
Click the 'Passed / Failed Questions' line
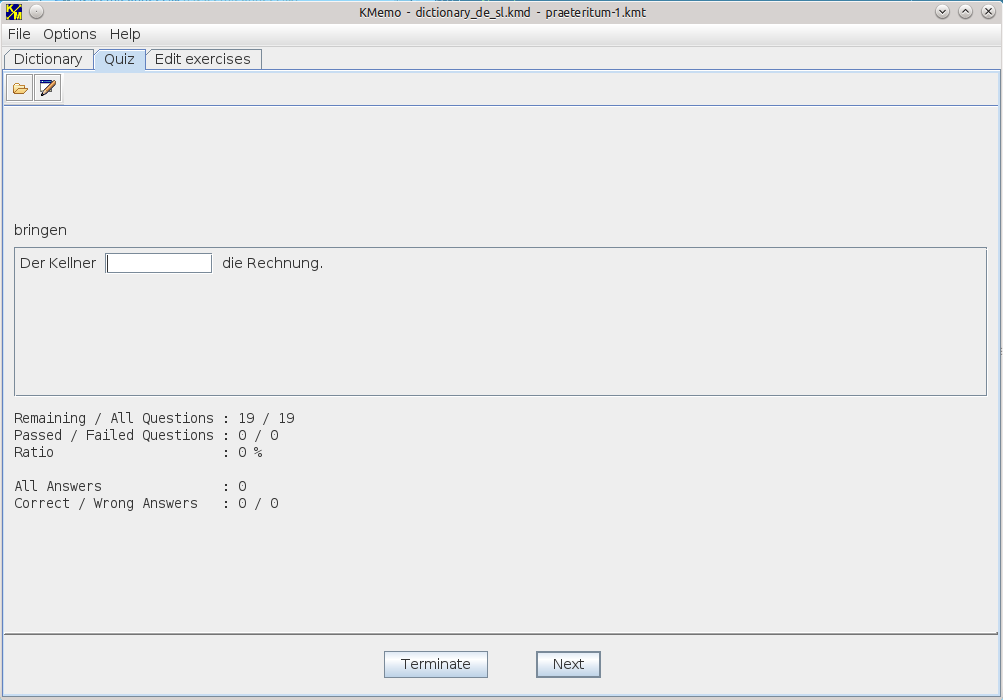point(146,435)
